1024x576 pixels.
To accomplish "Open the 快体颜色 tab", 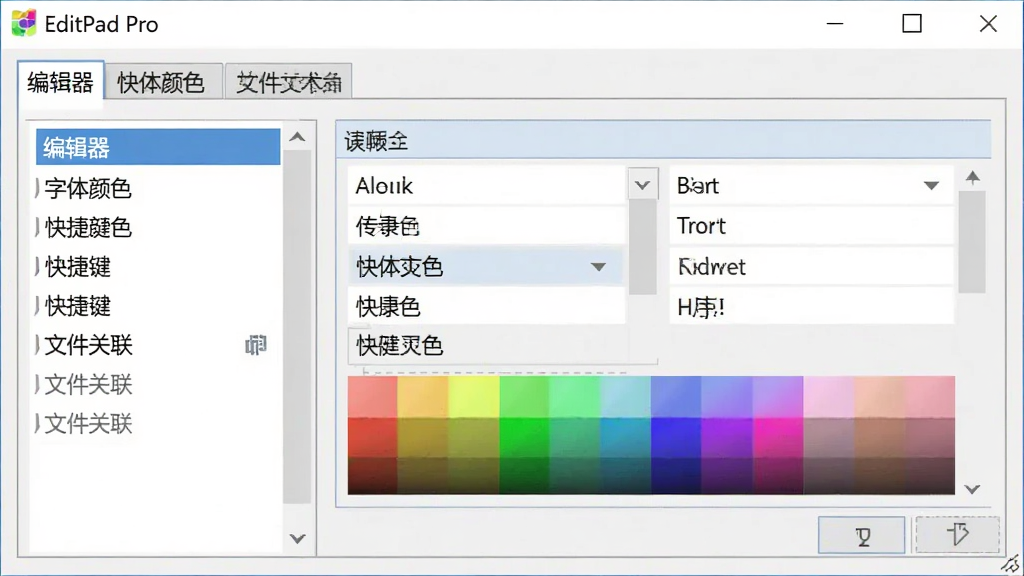I will [x=163, y=82].
